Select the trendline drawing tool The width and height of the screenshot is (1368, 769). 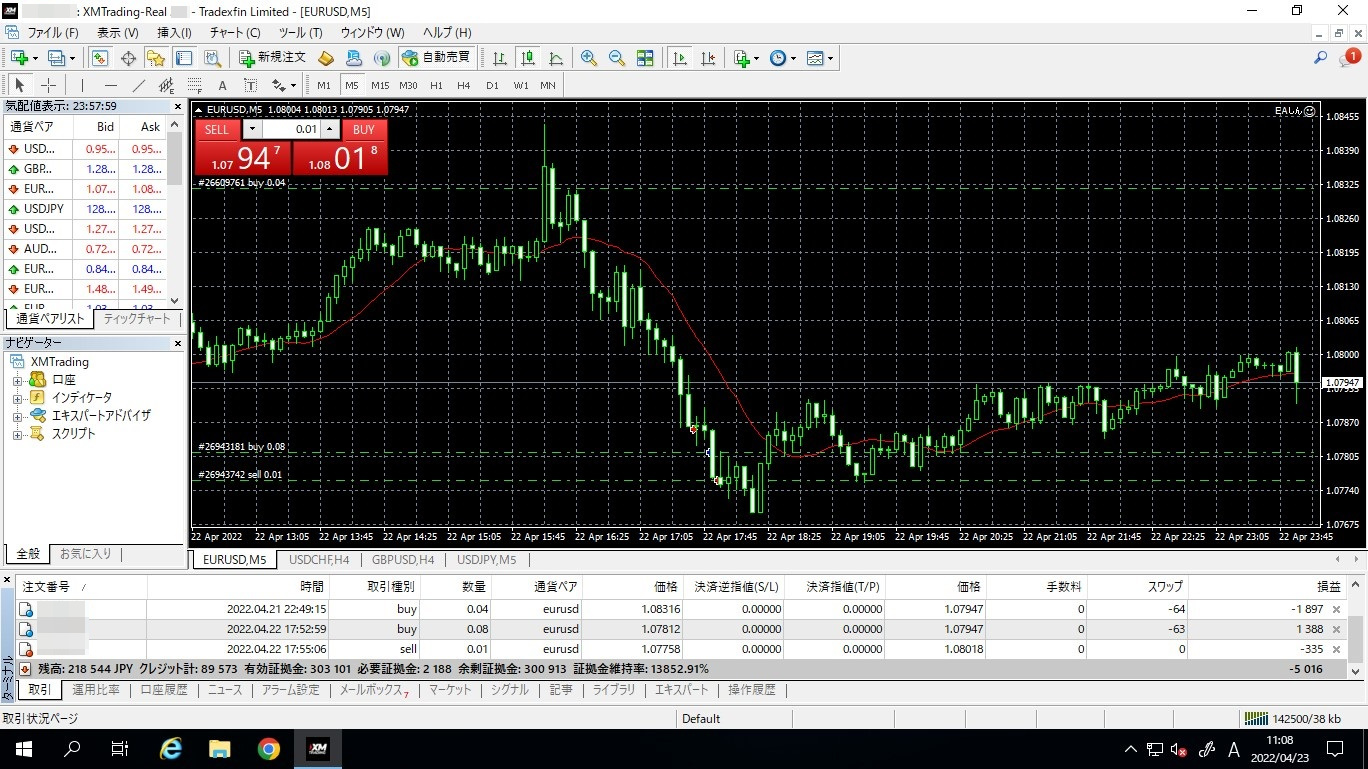(x=138, y=85)
